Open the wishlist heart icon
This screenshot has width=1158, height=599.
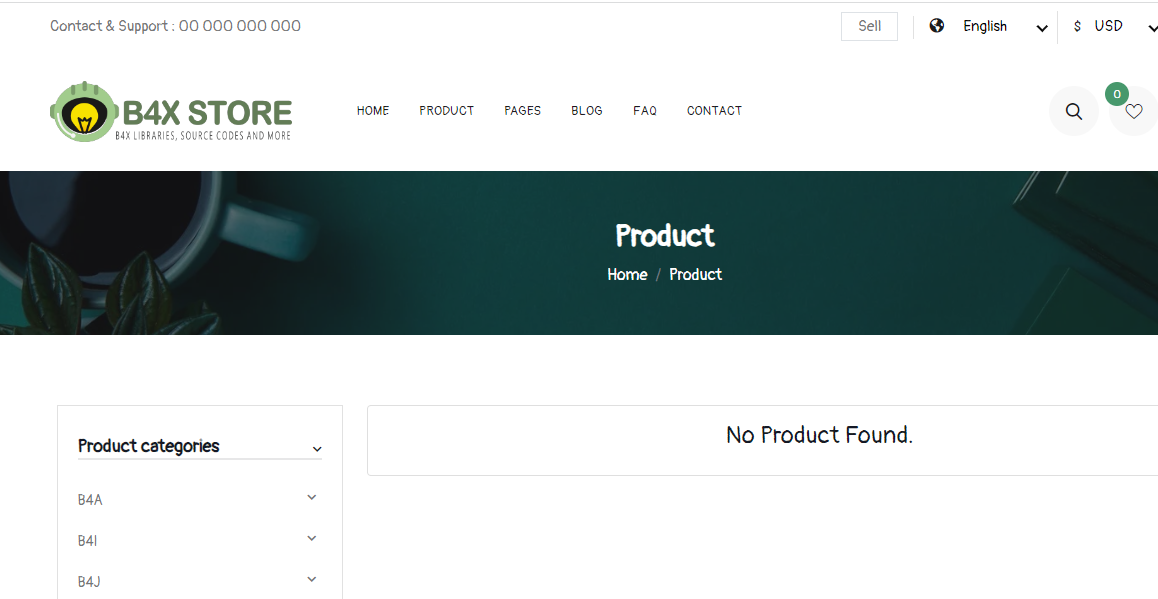pos(1133,112)
